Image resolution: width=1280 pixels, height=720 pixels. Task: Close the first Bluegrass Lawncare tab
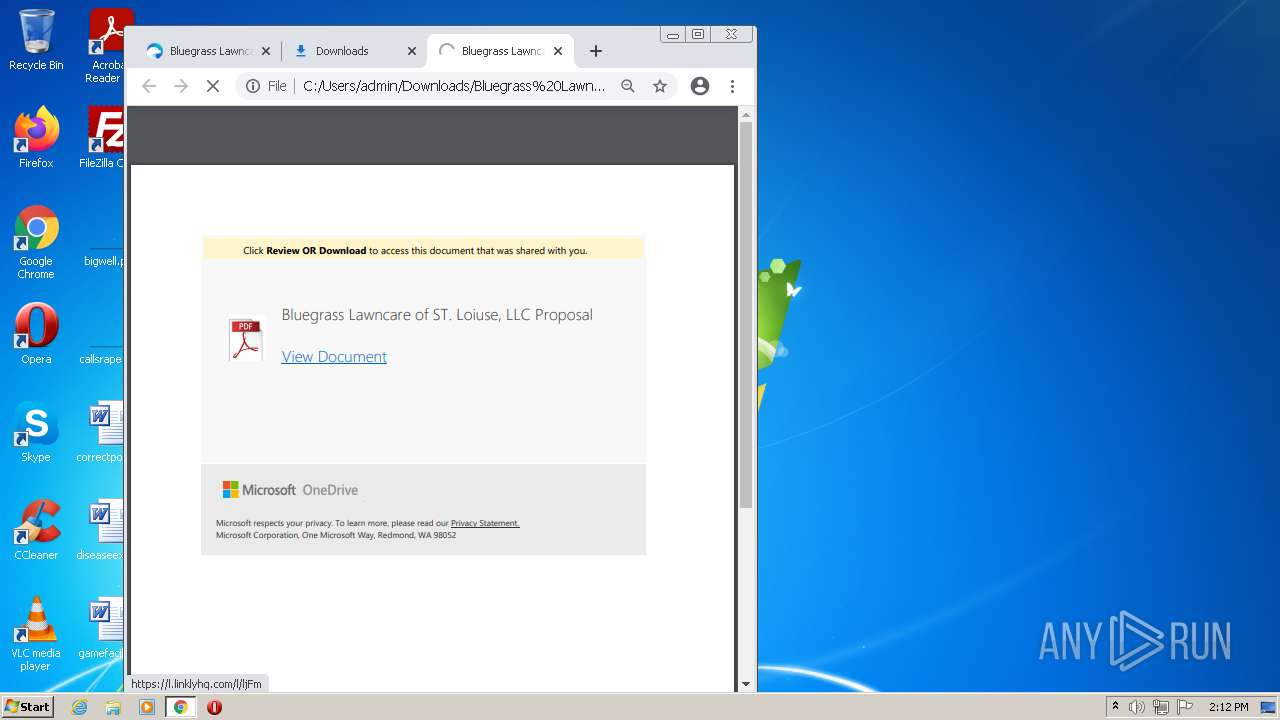click(266, 51)
